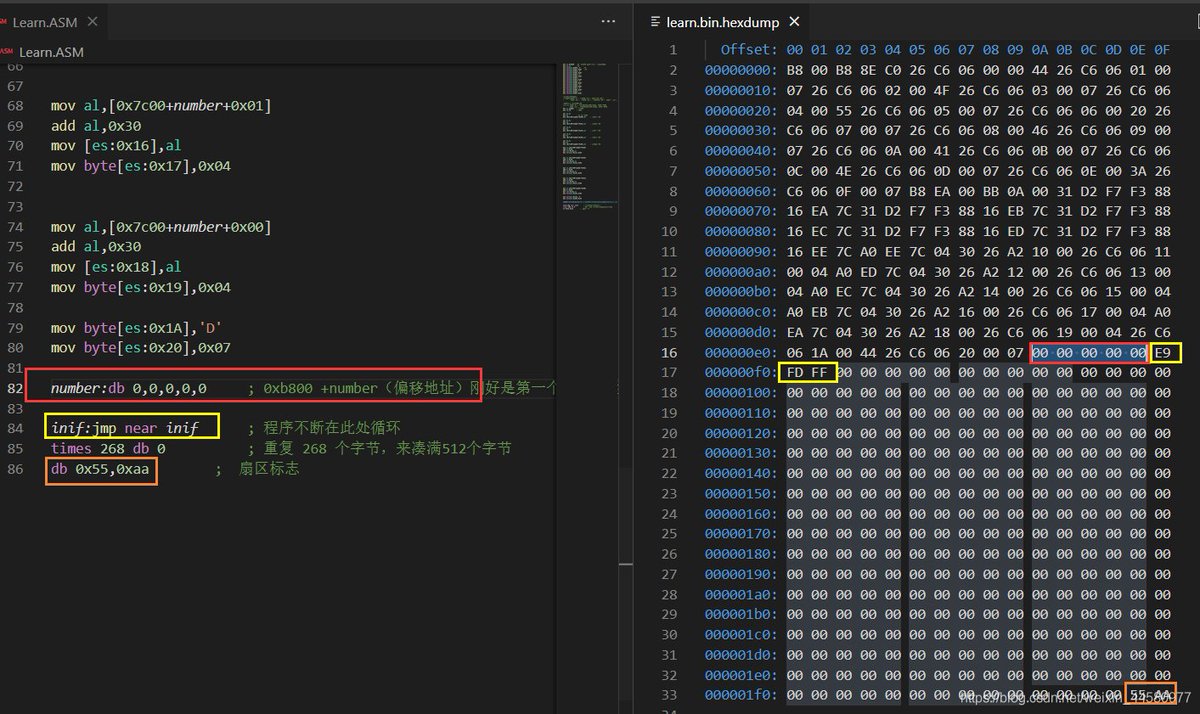Select line number 82 in Learn.ASM gutter
This screenshot has height=714, width=1200.
tap(14, 388)
